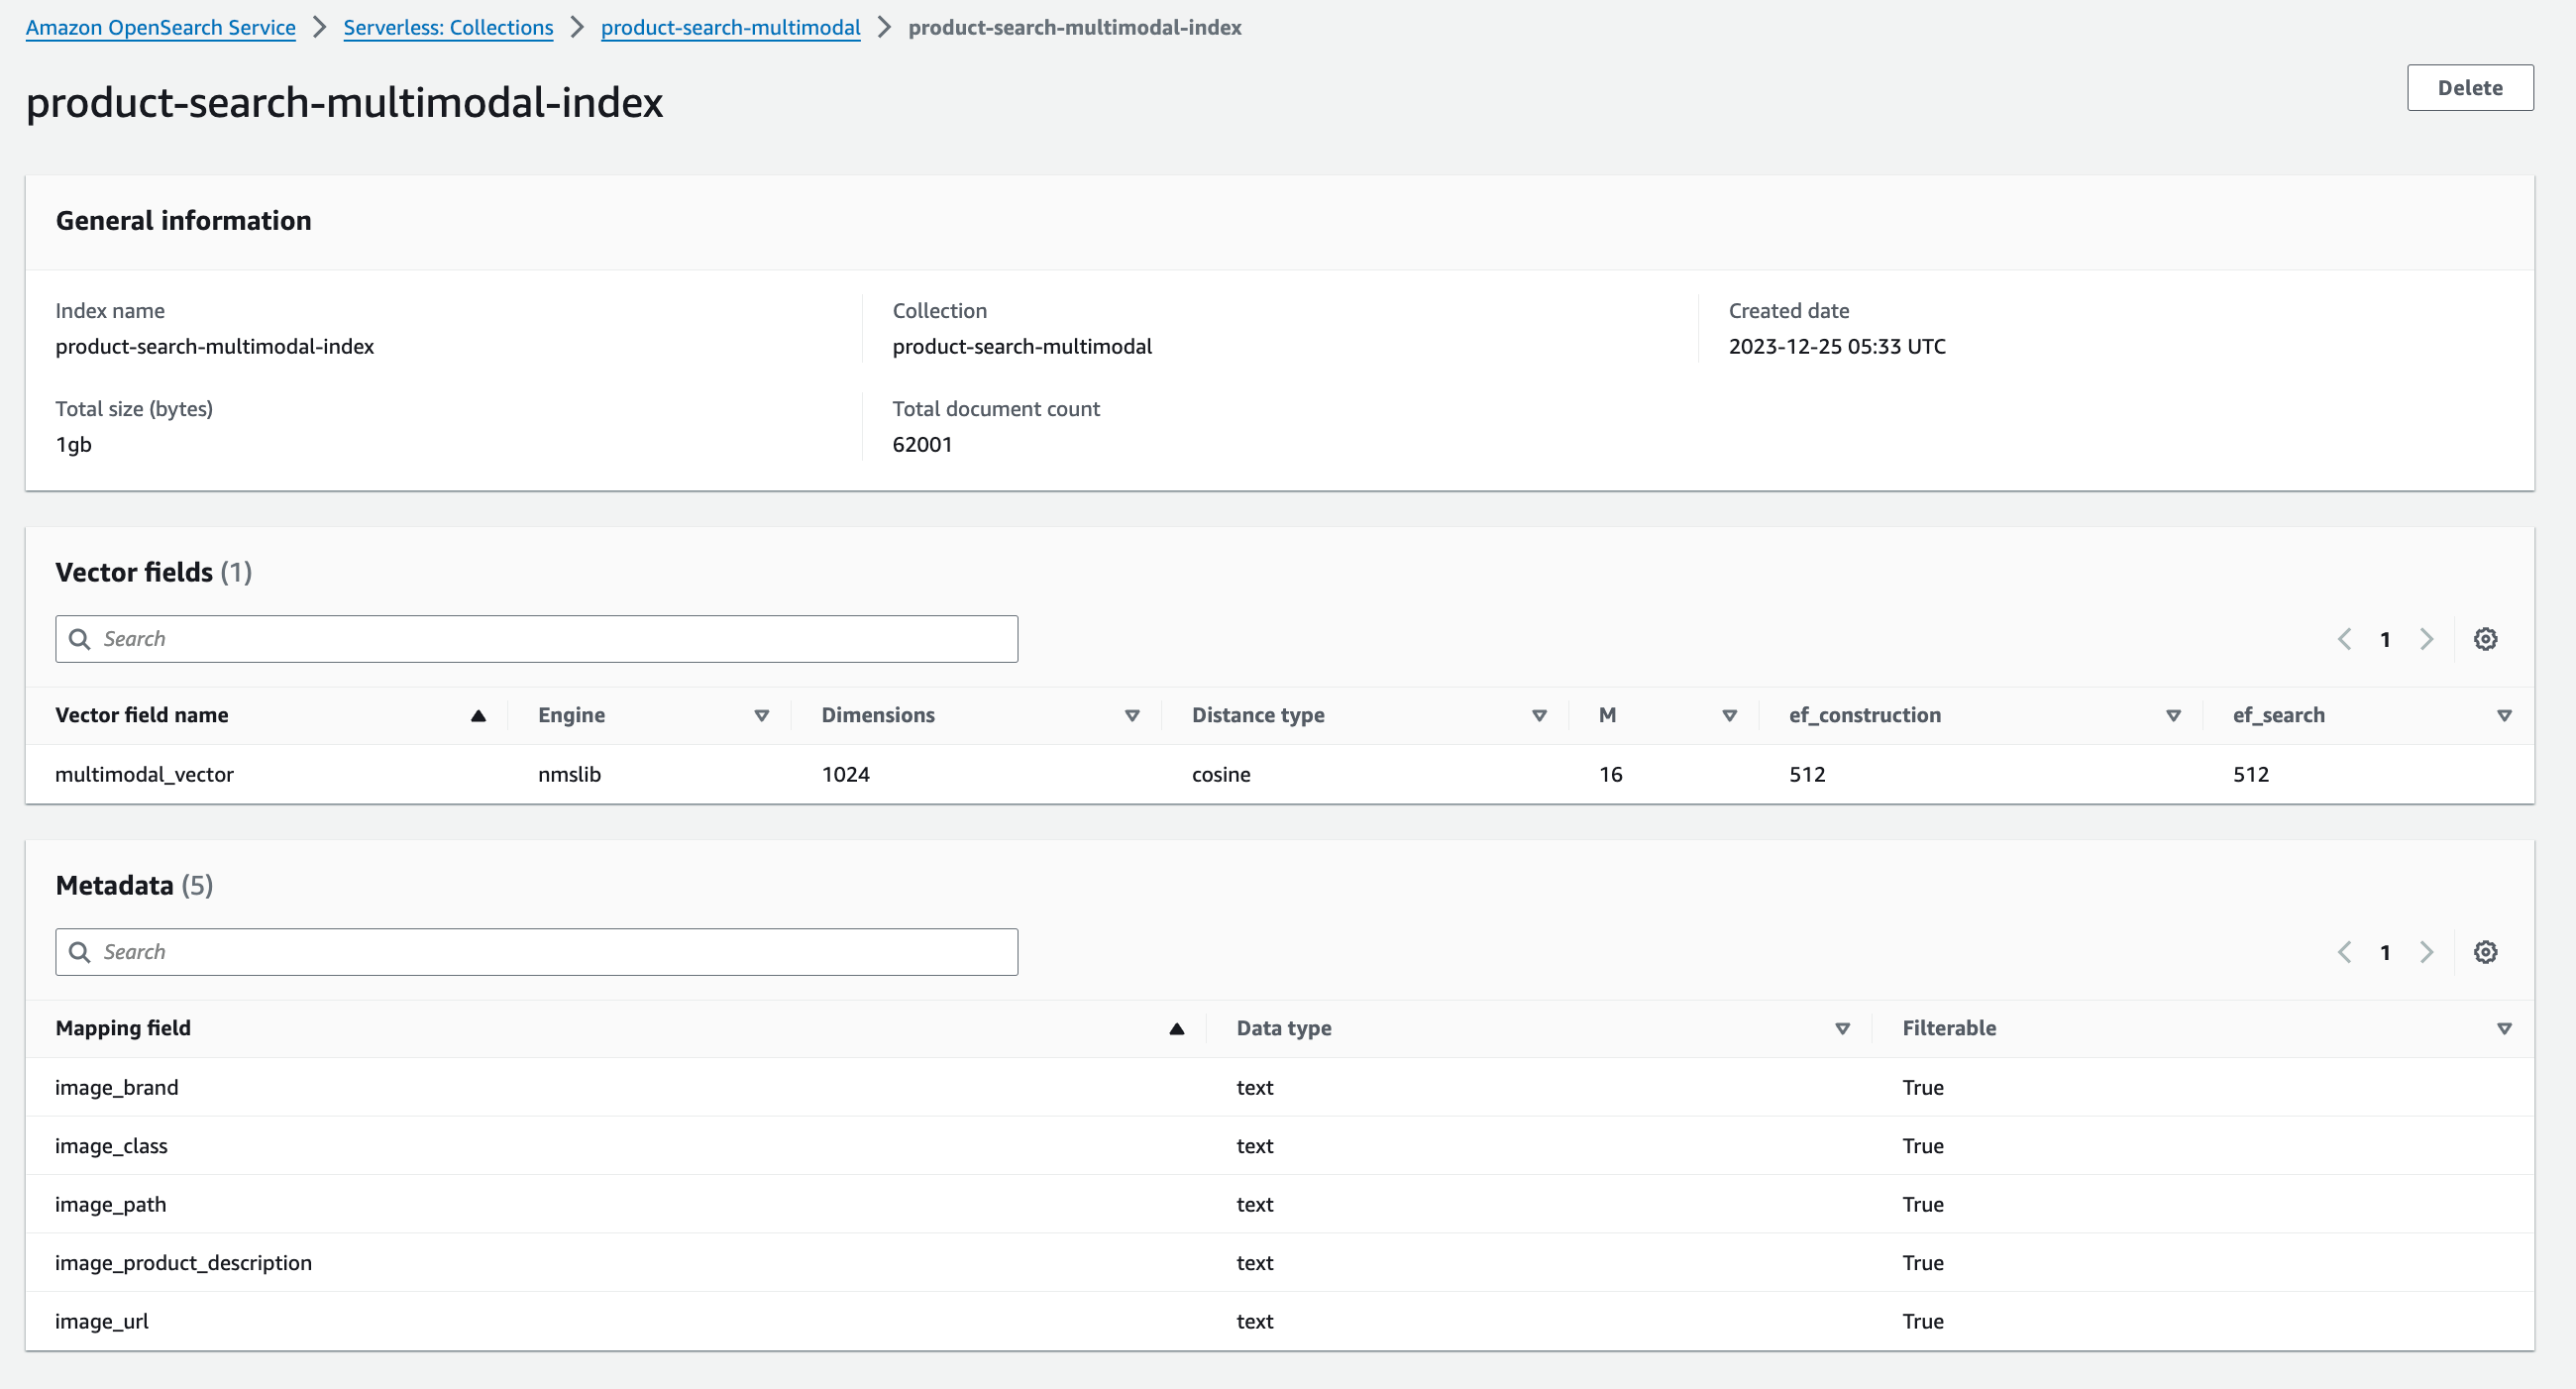Sort Vector fields by Dimensions column
The width and height of the screenshot is (2576, 1389).
pyautogui.click(x=1132, y=715)
